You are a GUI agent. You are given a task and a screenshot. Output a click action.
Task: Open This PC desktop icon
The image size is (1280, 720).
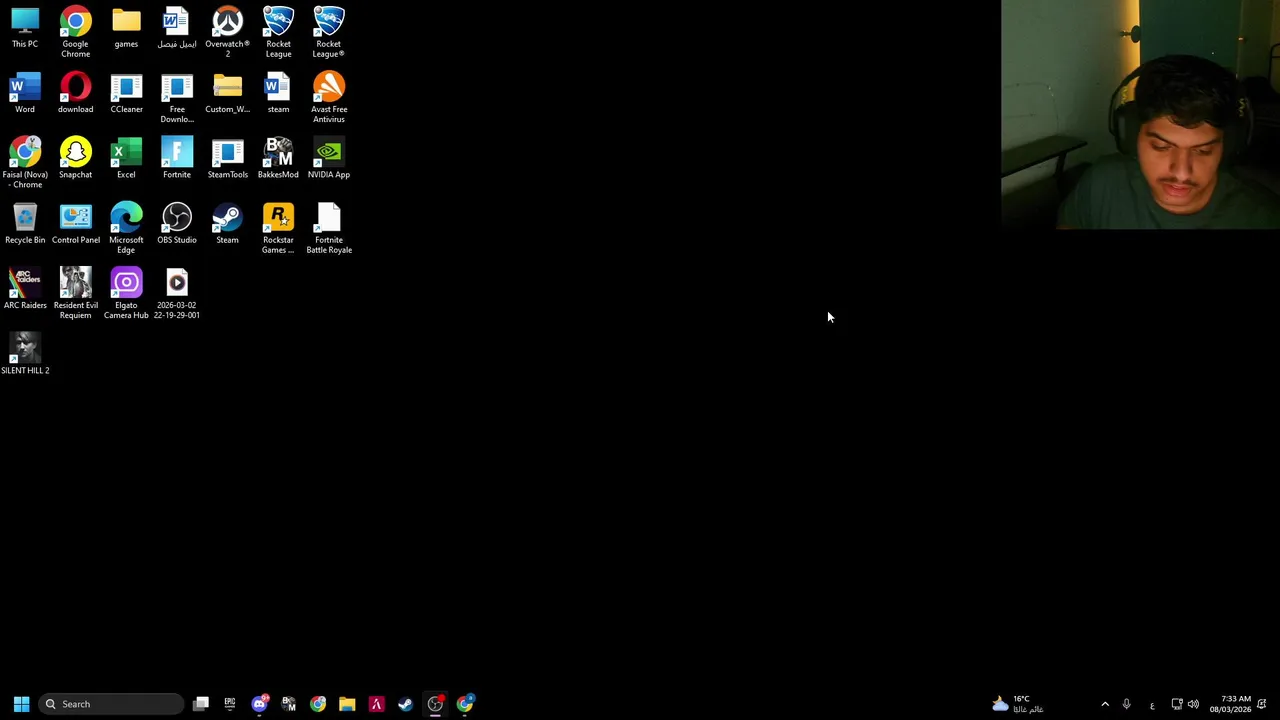25,28
